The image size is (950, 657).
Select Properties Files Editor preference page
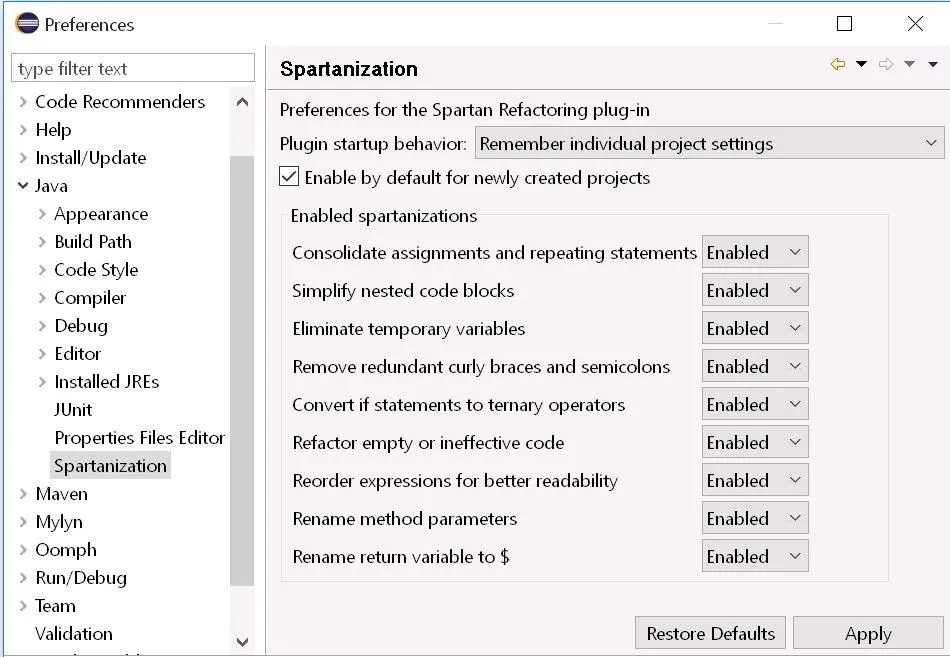139,437
